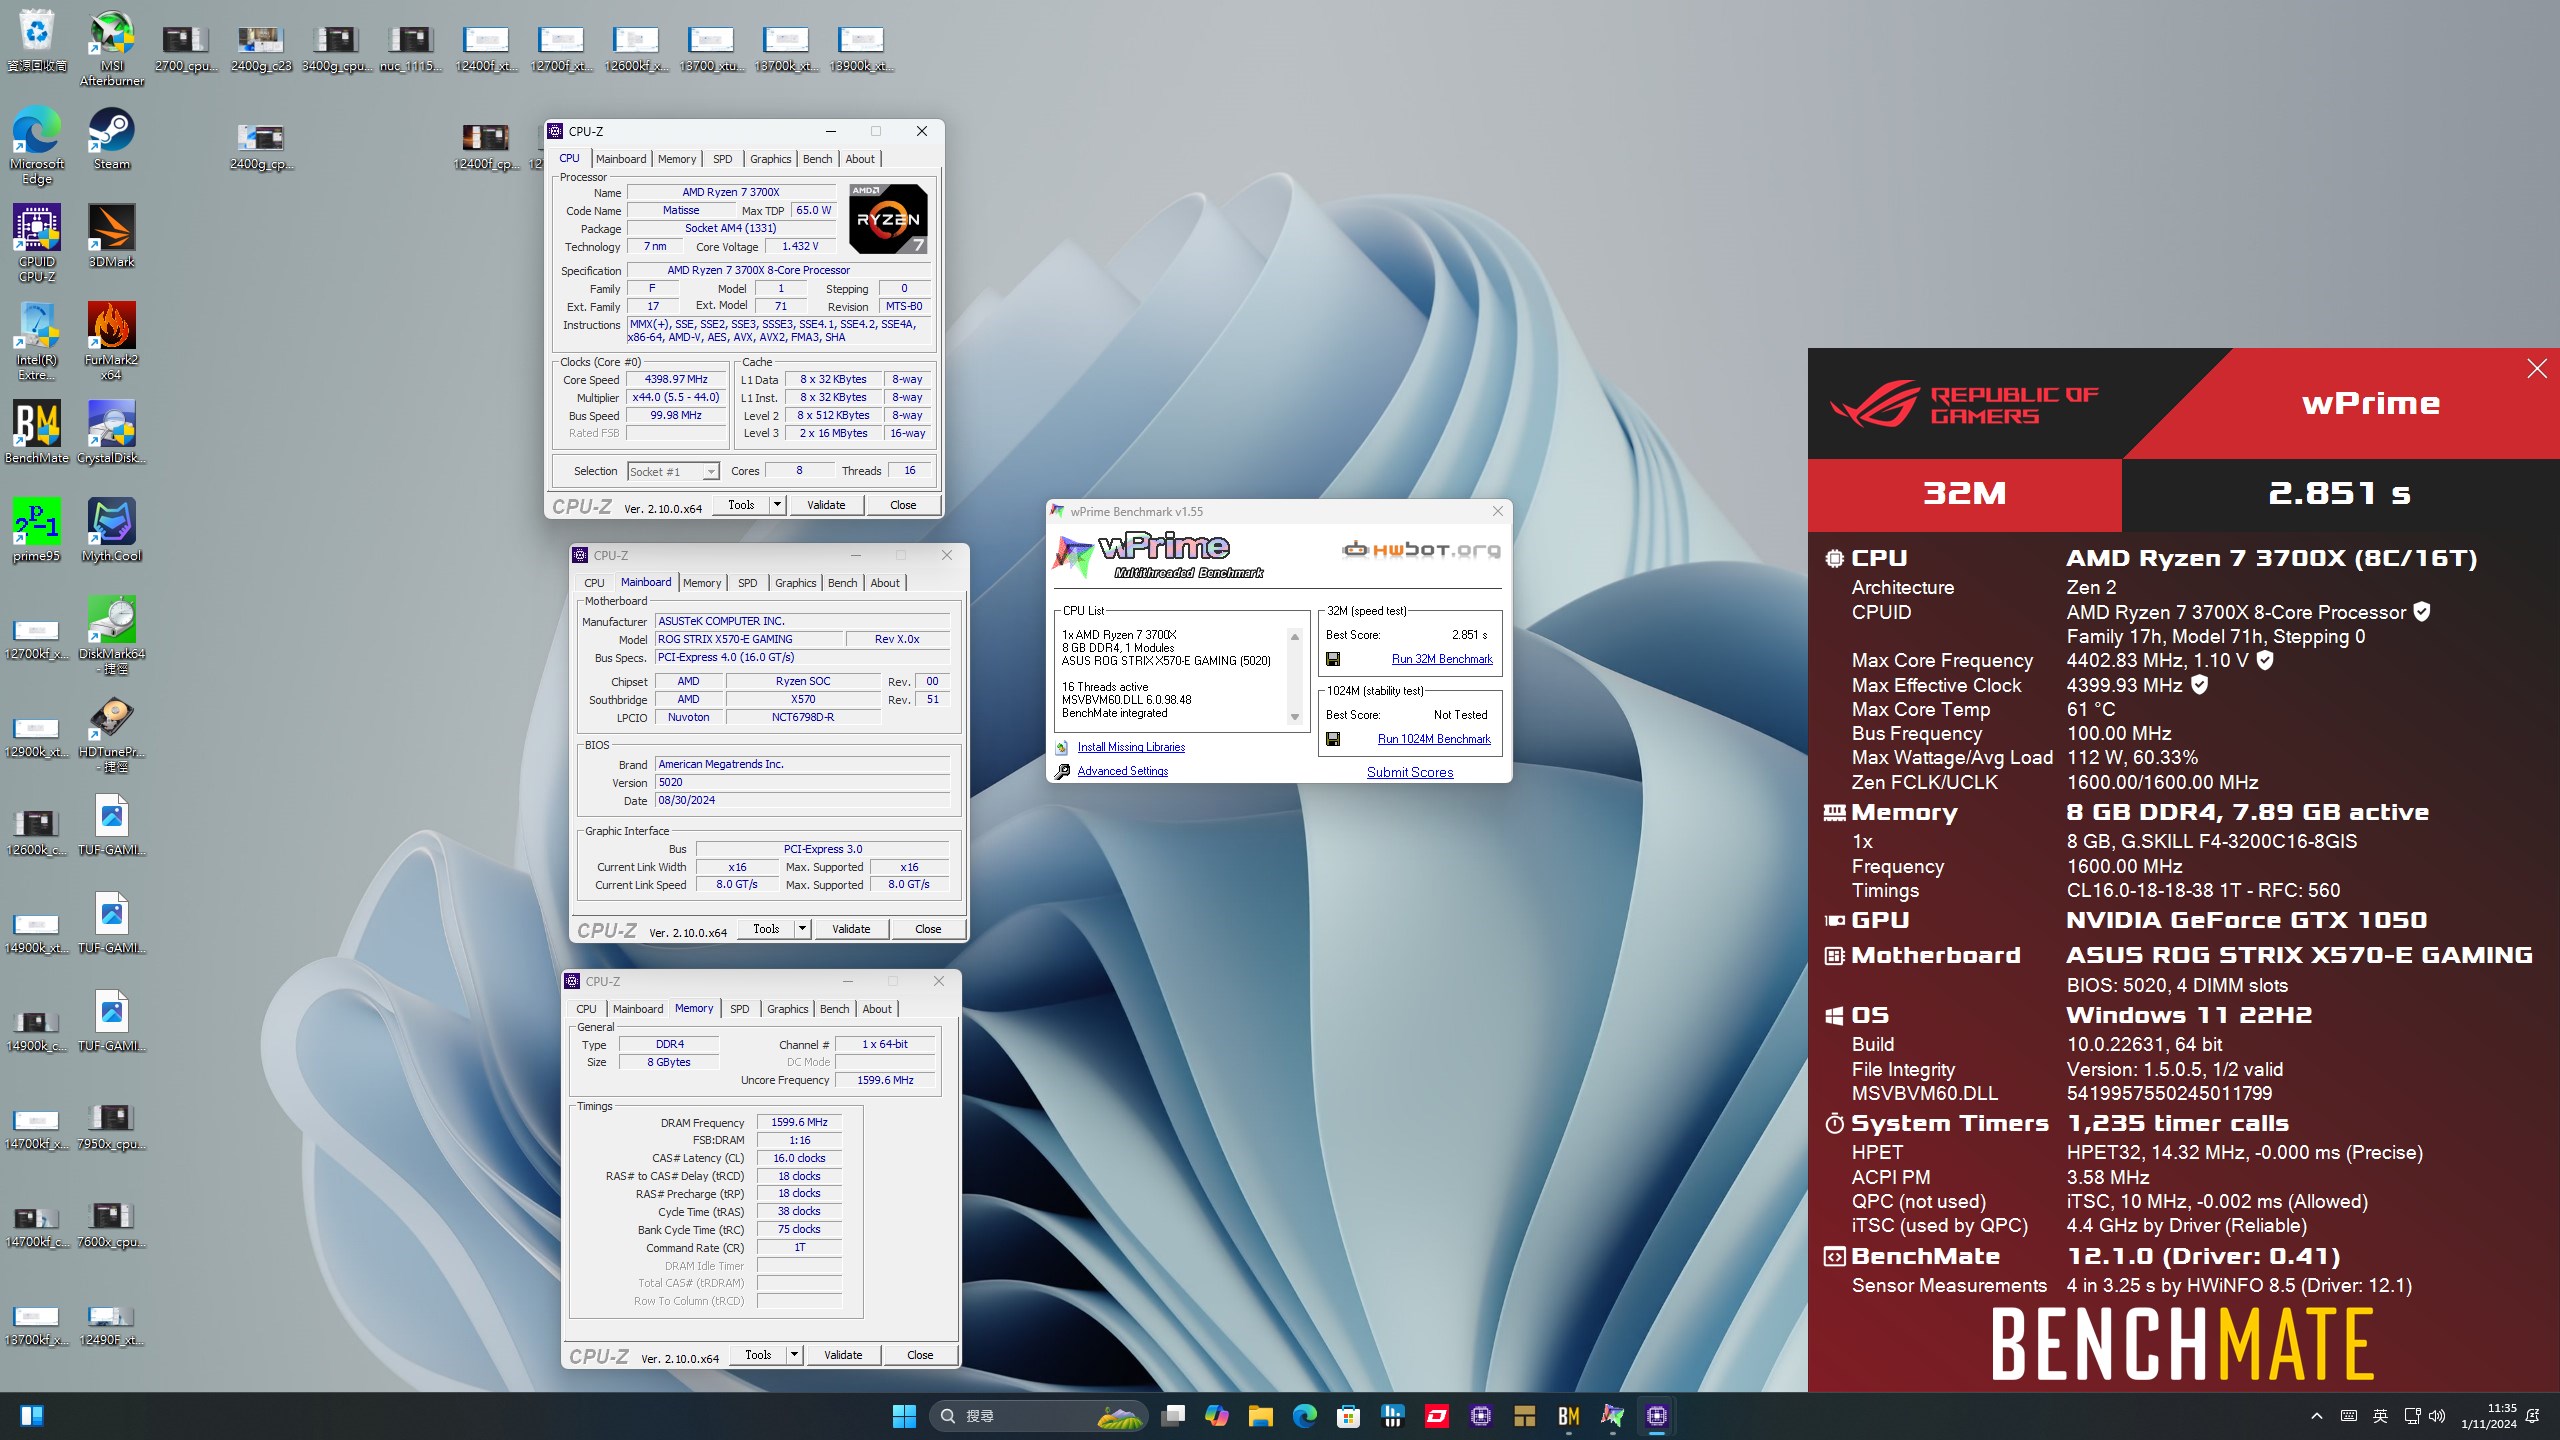Open clock and date in taskbar
The width and height of the screenshot is (2560, 1440).
click(x=2488, y=1415)
